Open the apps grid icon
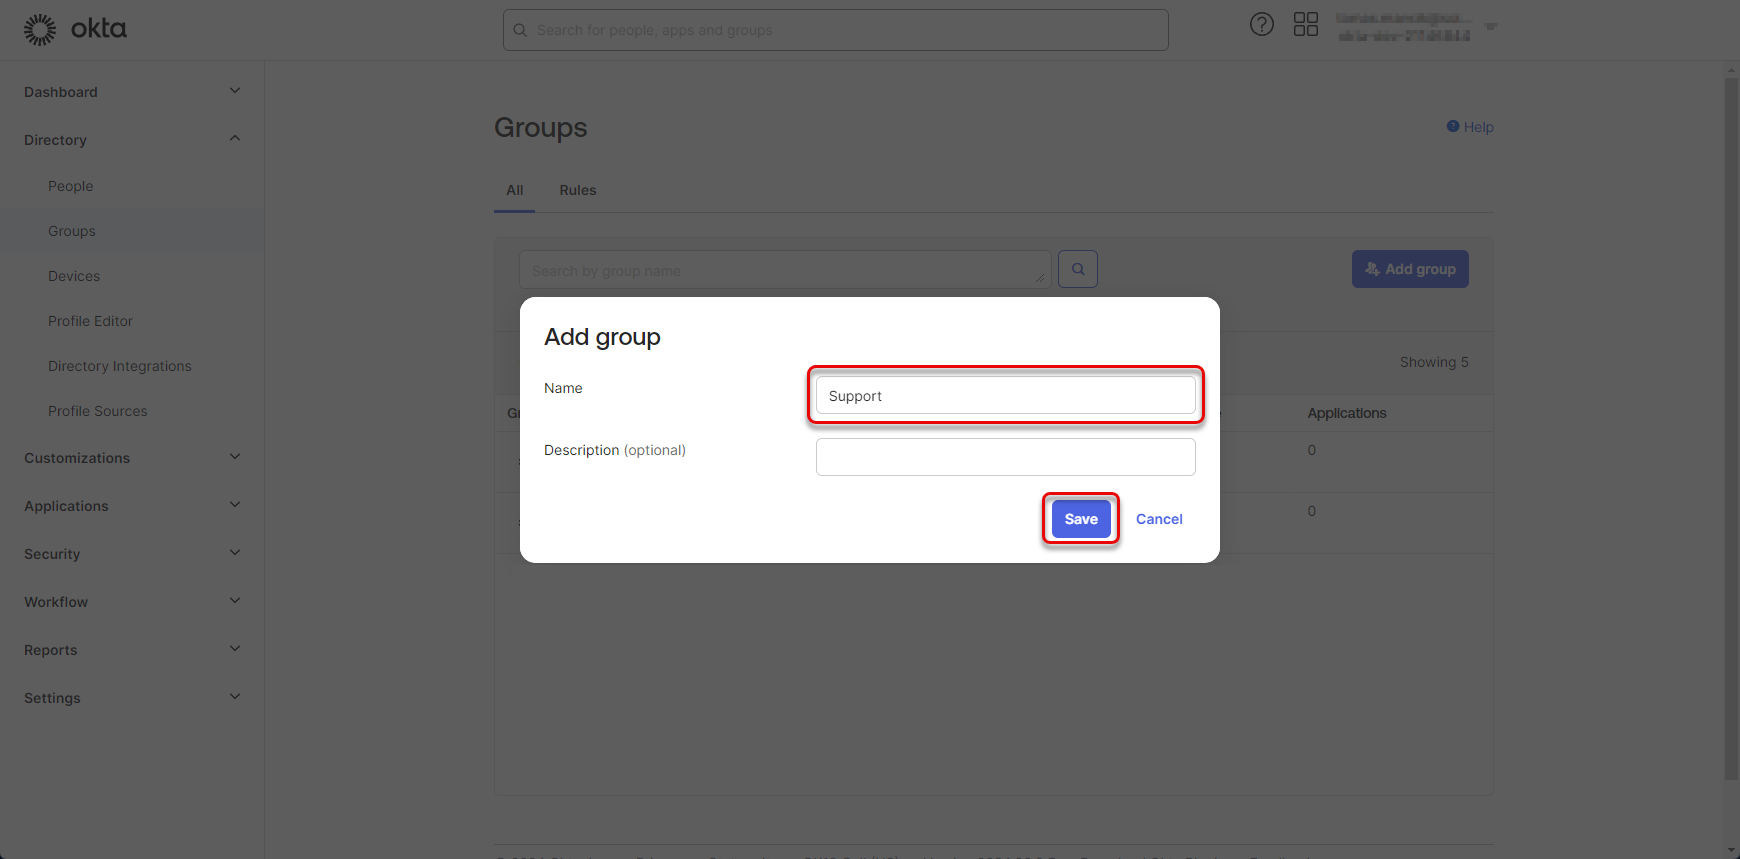The image size is (1740, 859). click(x=1306, y=25)
